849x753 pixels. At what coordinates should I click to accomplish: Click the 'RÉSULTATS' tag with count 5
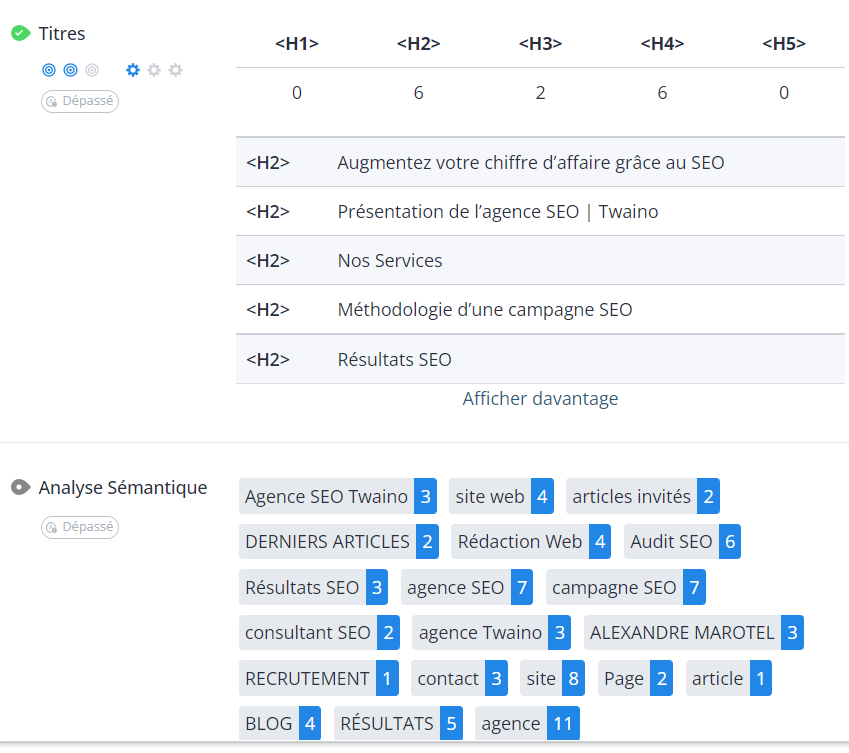coord(398,723)
